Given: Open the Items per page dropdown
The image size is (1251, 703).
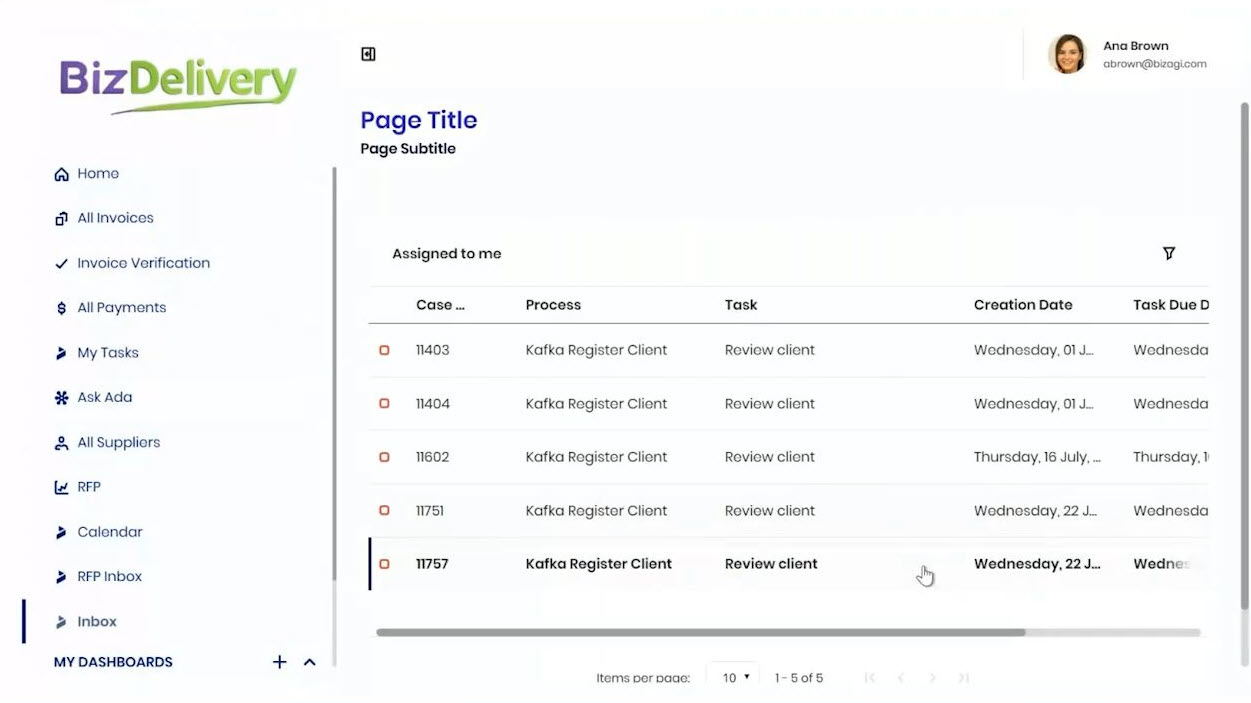Looking at the screenshot, I should coord(733,677).
